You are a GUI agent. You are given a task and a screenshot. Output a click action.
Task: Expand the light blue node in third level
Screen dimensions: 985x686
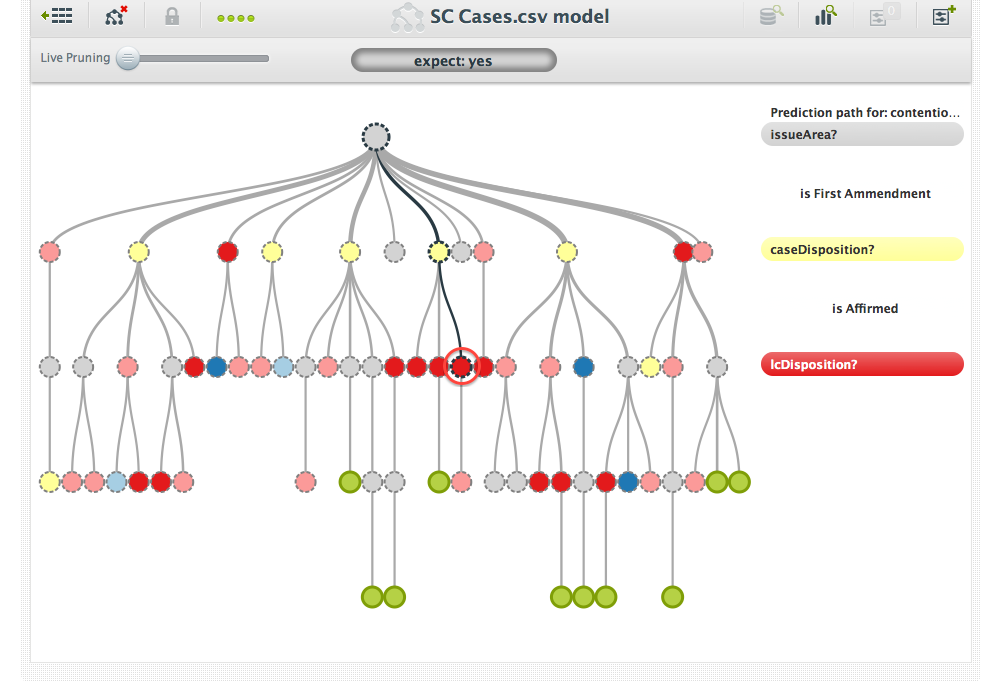(283, 367)
